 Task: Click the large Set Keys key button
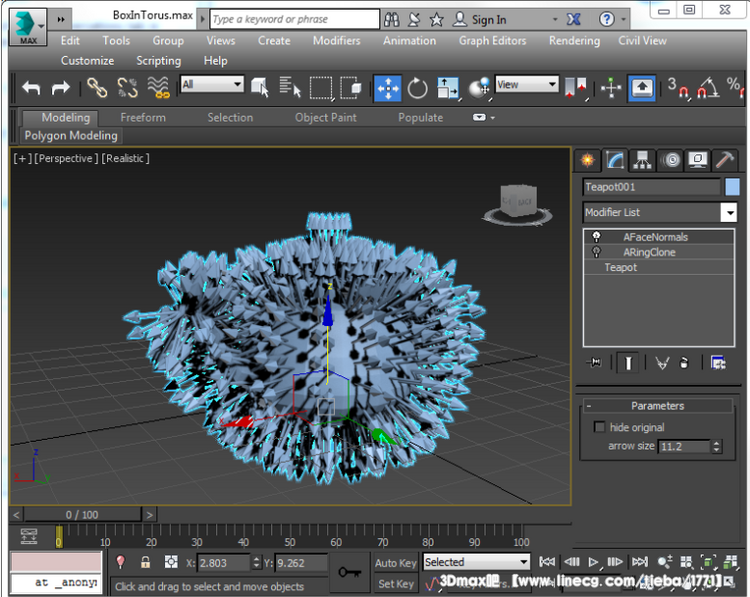click(350, 573)
